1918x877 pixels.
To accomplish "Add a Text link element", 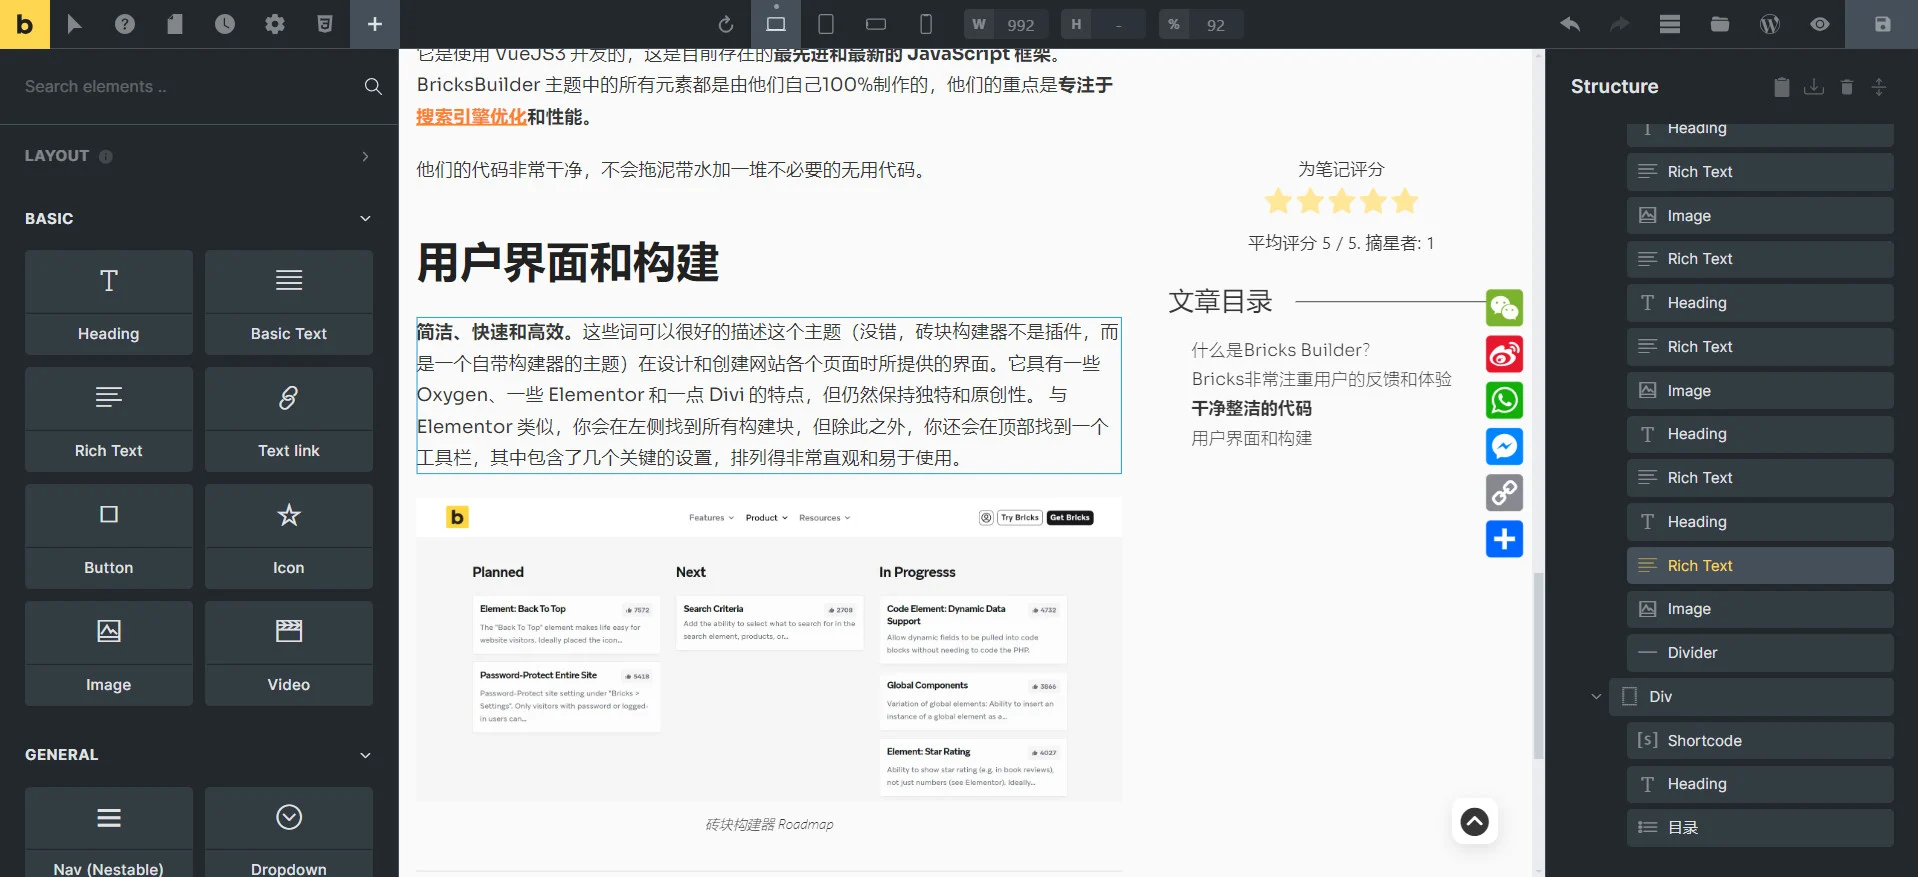I will (x=289, y=419).
